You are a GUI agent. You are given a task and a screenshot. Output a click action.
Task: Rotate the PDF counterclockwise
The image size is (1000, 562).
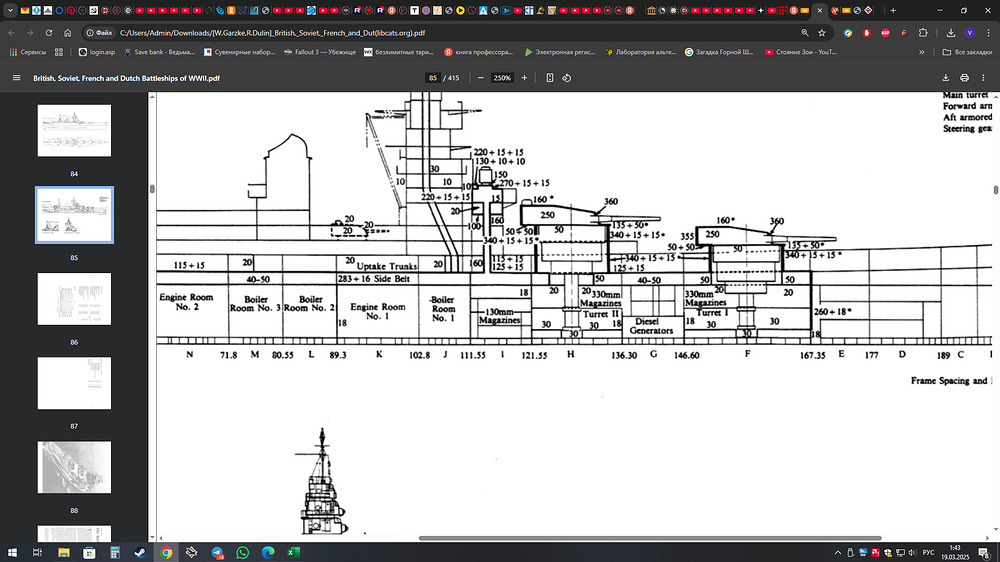(x=567, y=78)
